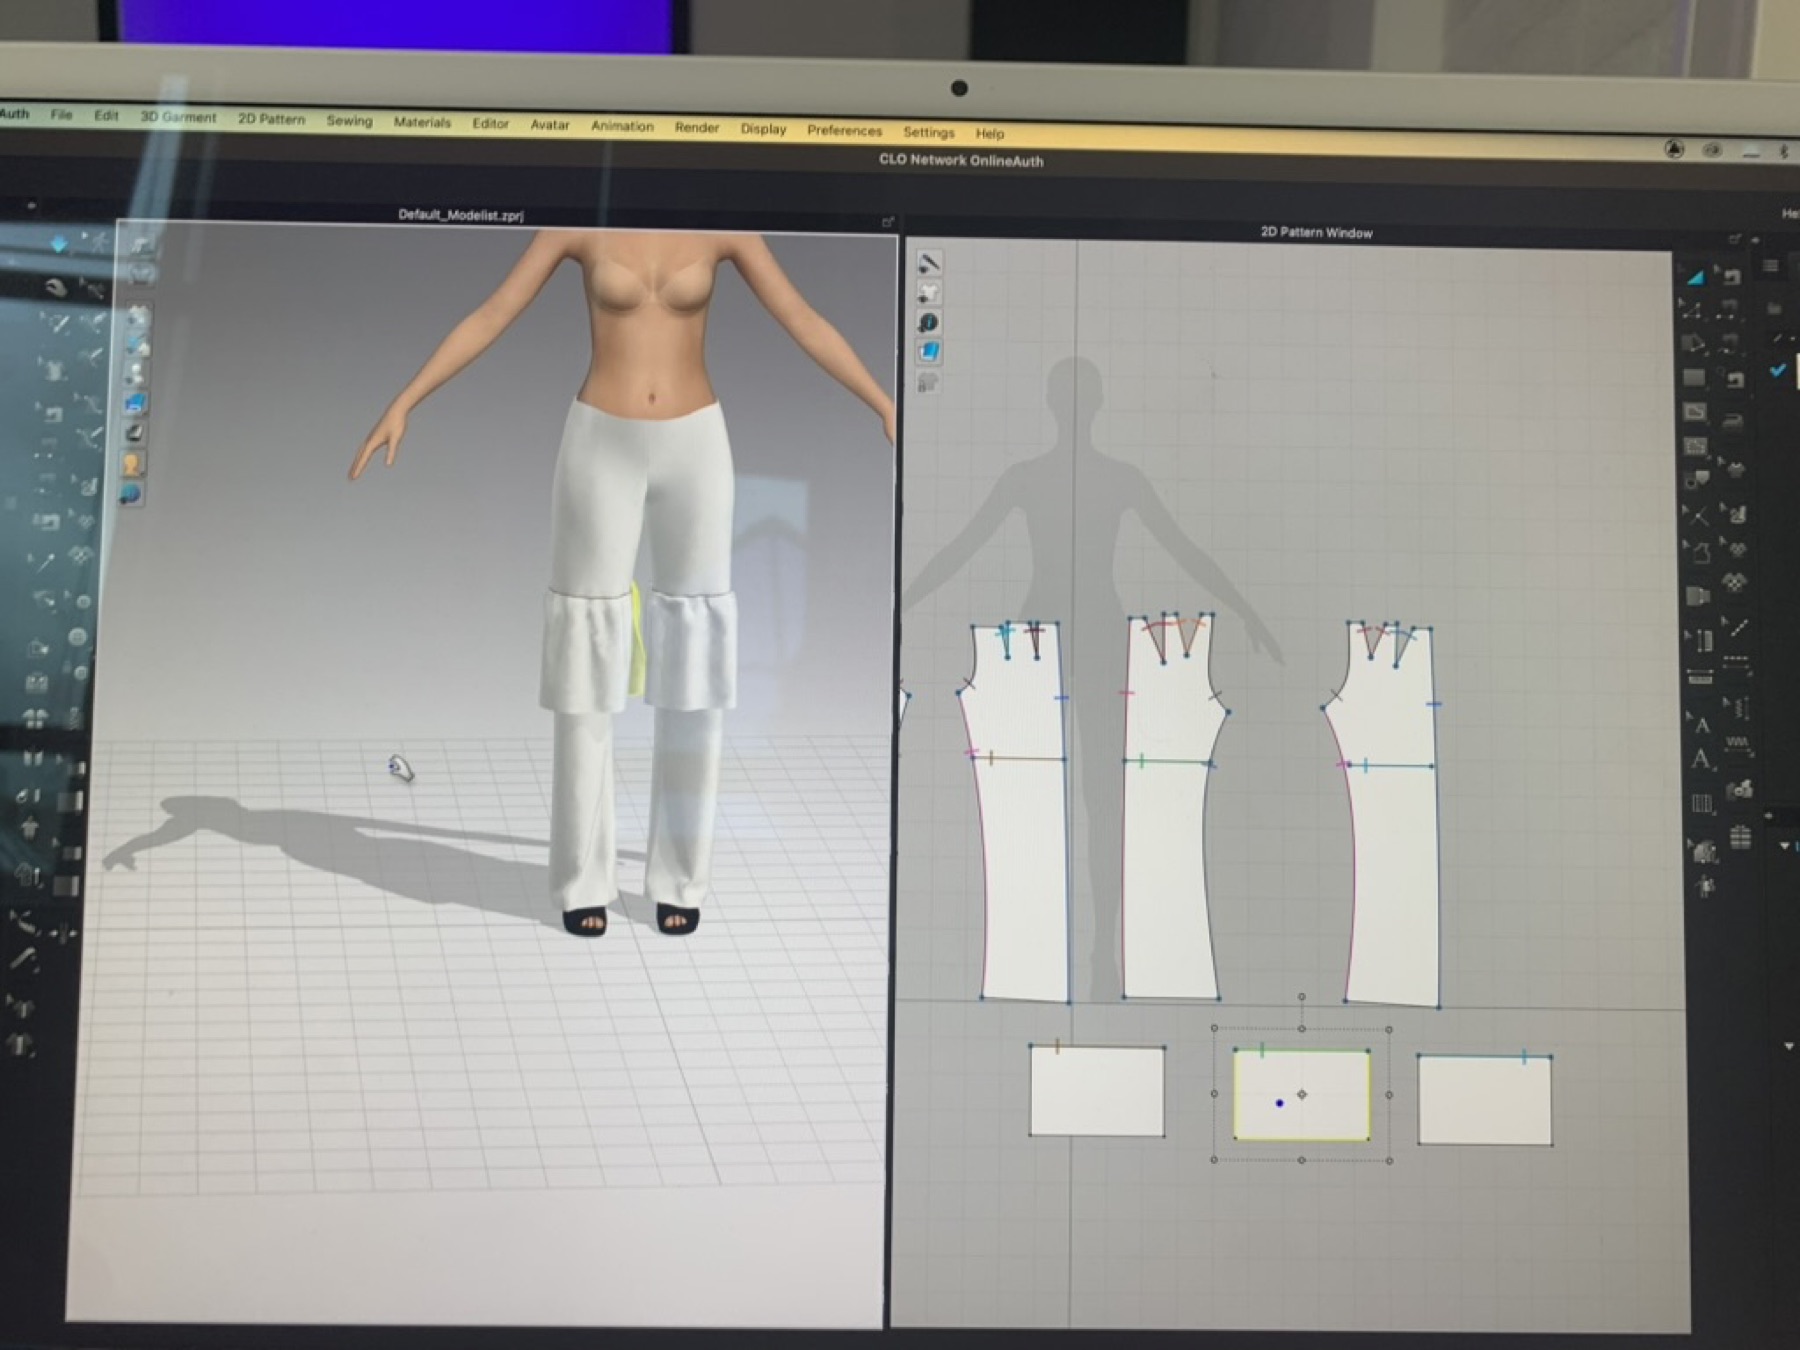Select the left rectangle ruffle pattern piece
Screen dimensions: 1800x1350
(x=1097, y=1090)
